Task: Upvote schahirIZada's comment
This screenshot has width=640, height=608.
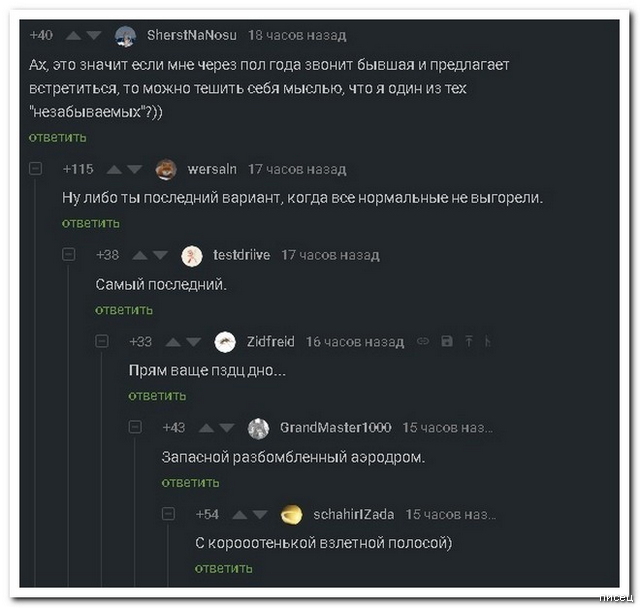Action: click(x=238, y=515)
